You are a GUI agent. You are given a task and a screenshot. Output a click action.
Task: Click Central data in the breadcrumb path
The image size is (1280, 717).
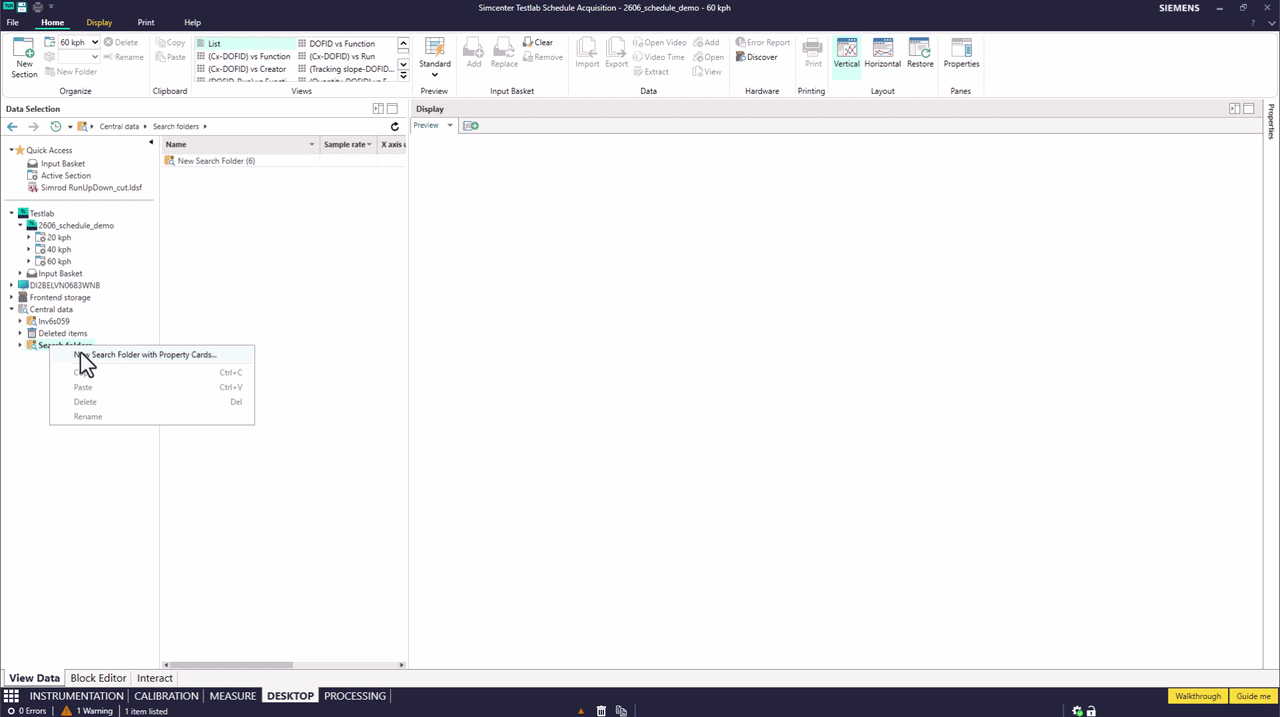point(119,127)
